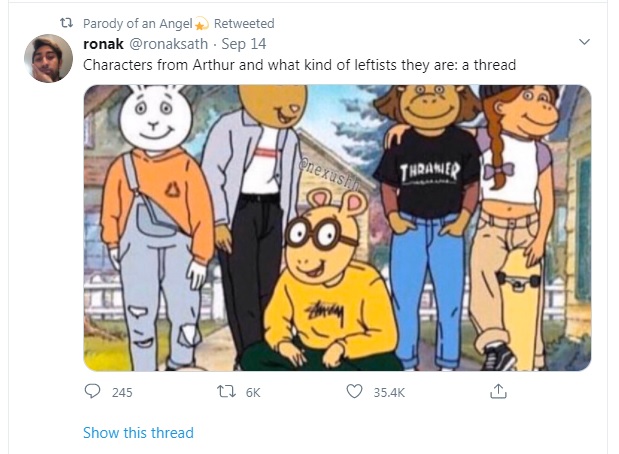Click the Retweeted label text
Viewport: 619px width, 454px height.
pos(244,24)
